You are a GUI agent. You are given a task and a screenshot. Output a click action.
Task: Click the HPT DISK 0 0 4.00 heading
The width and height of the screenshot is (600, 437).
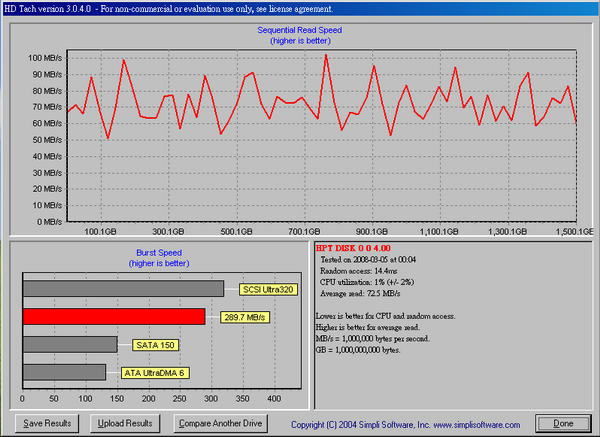tap(355, 247)
